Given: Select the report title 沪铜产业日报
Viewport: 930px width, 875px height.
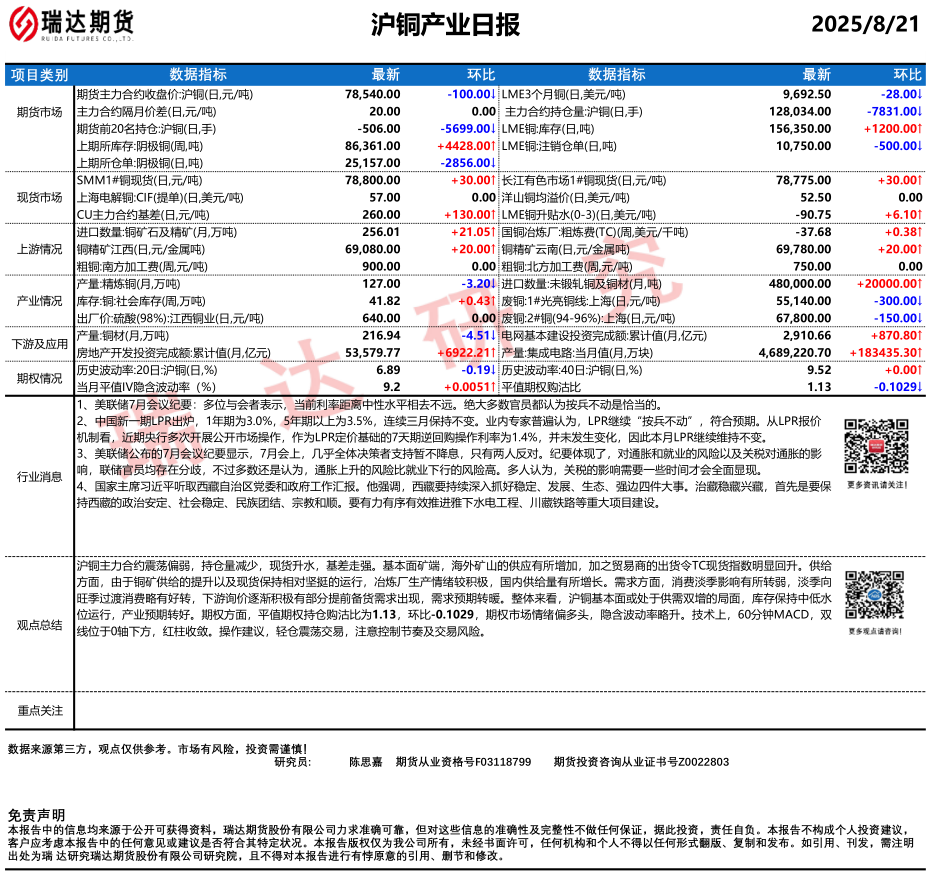Looking at the screenshot, I should (445, 25).
